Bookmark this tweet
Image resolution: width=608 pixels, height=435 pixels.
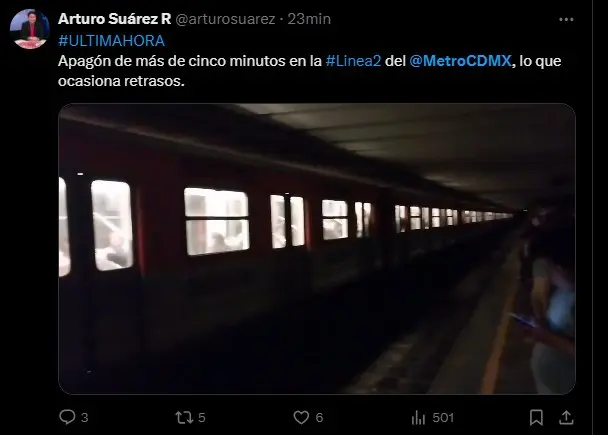pyautogui.click(x=536, y=418)
